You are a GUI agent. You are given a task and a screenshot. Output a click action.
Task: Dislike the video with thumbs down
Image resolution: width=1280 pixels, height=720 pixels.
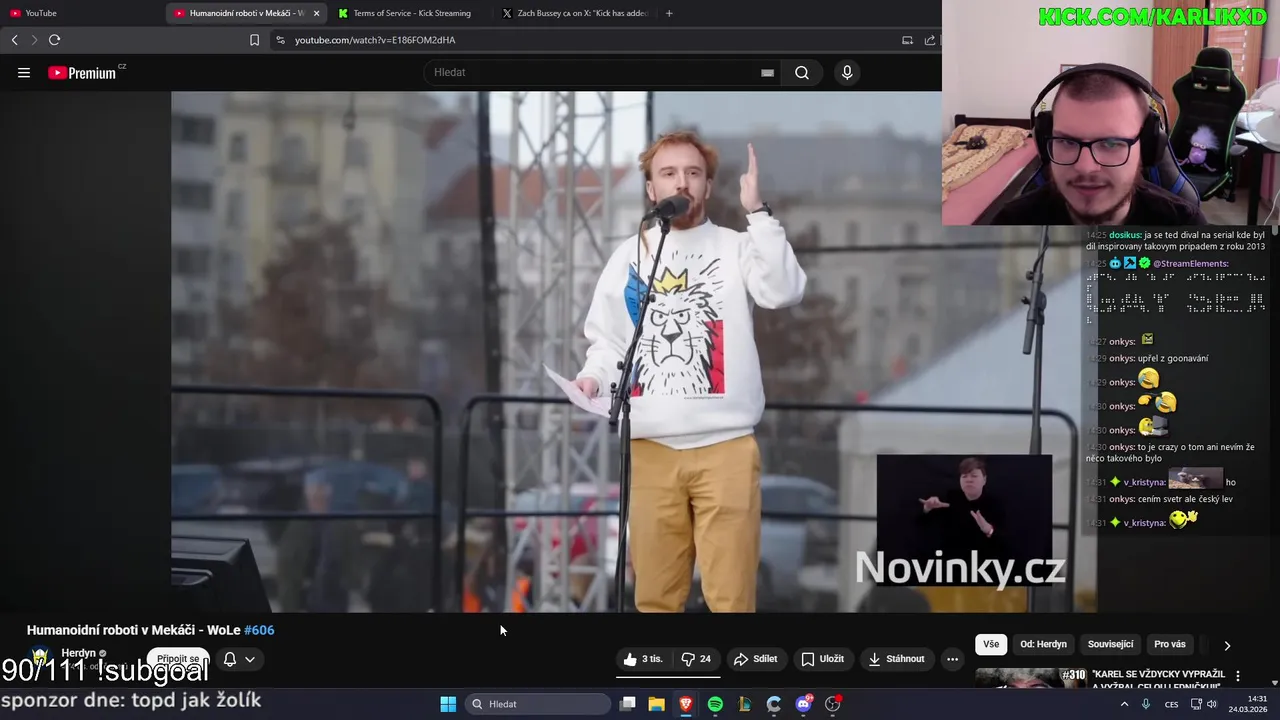pos(696,659)
